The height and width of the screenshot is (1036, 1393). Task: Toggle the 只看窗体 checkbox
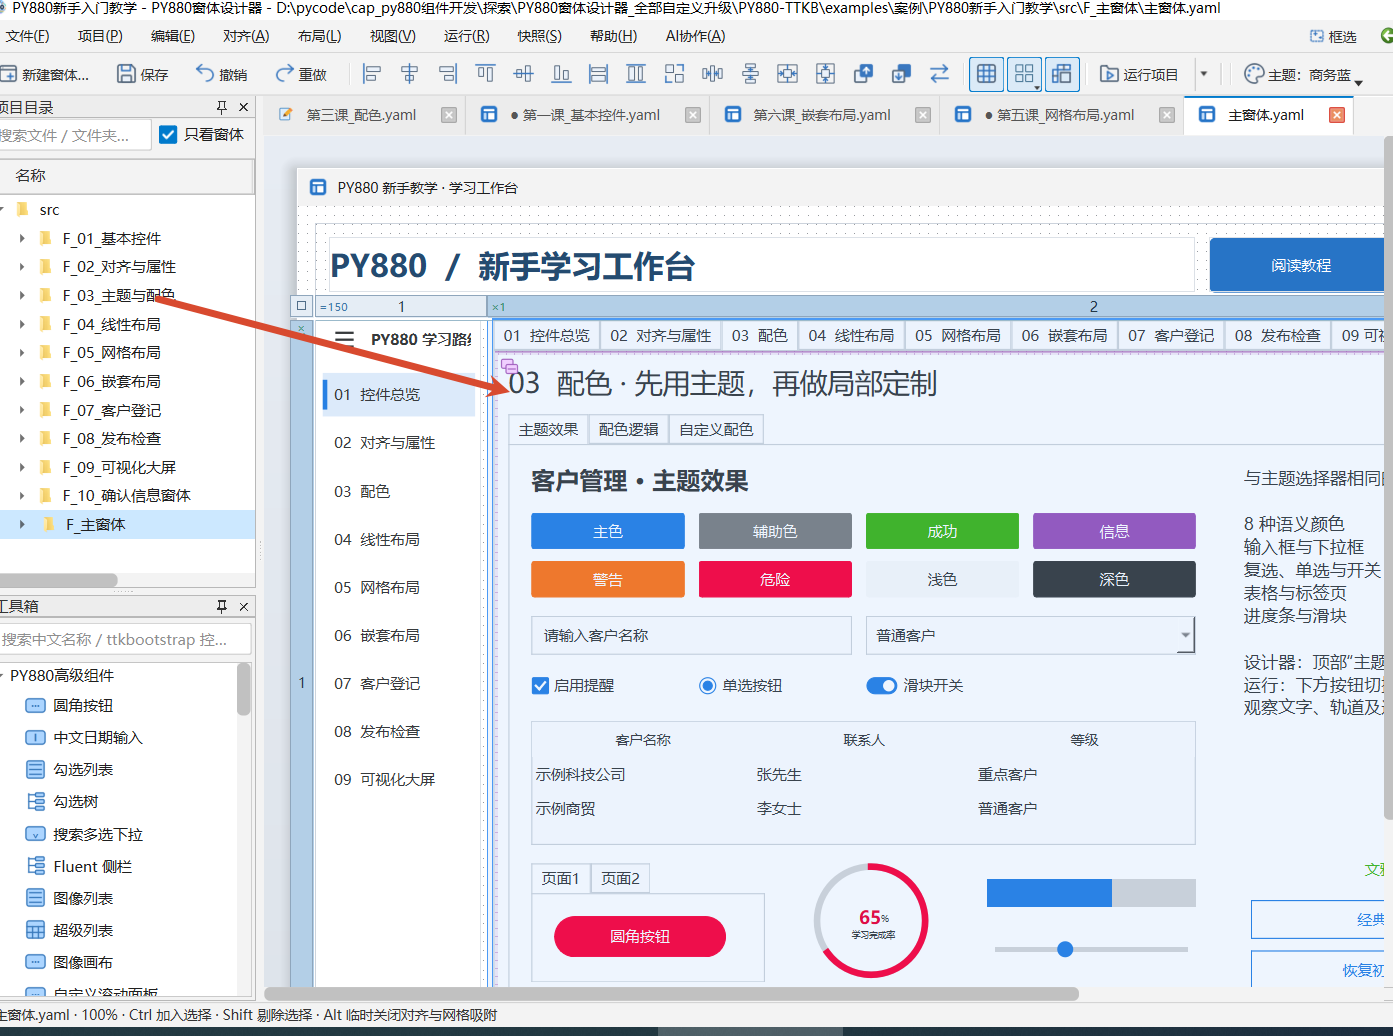pos(168,135)
